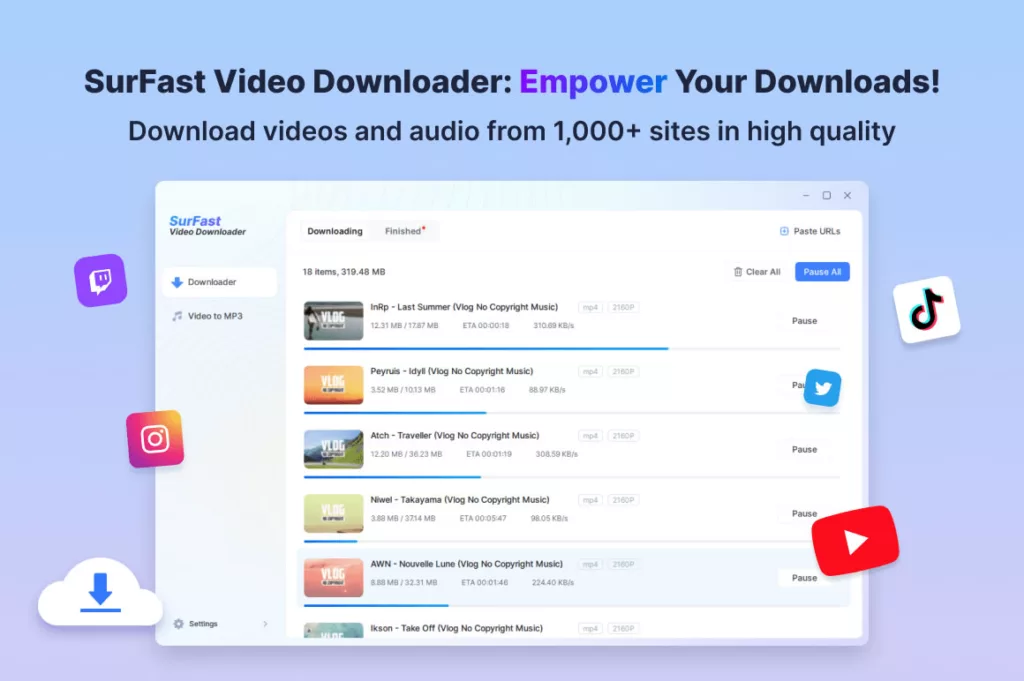
Task: Click the Video to MP3 music note icon
Action: 177,316
